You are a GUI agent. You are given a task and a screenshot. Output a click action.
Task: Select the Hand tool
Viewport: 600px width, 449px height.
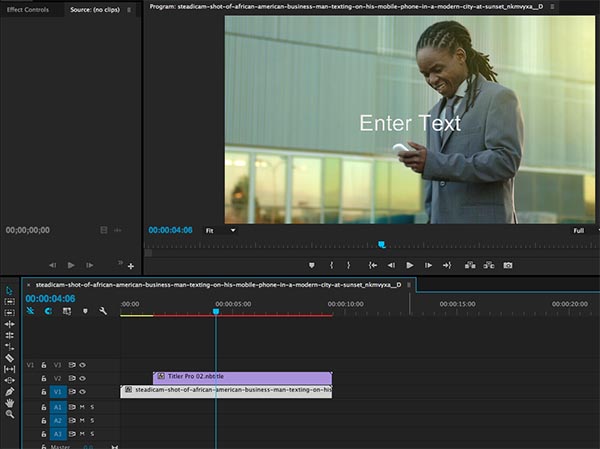10,402
